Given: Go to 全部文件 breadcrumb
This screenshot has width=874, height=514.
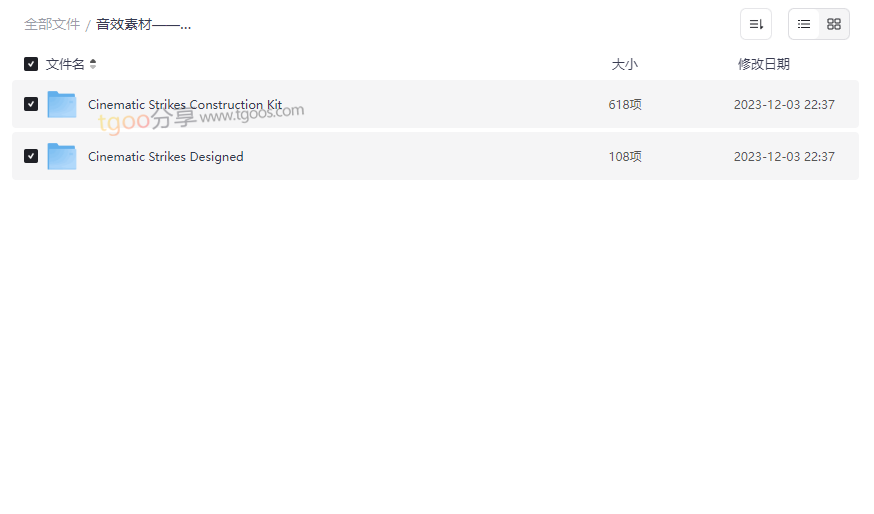Looking at the screenshot, I should 52,25.
